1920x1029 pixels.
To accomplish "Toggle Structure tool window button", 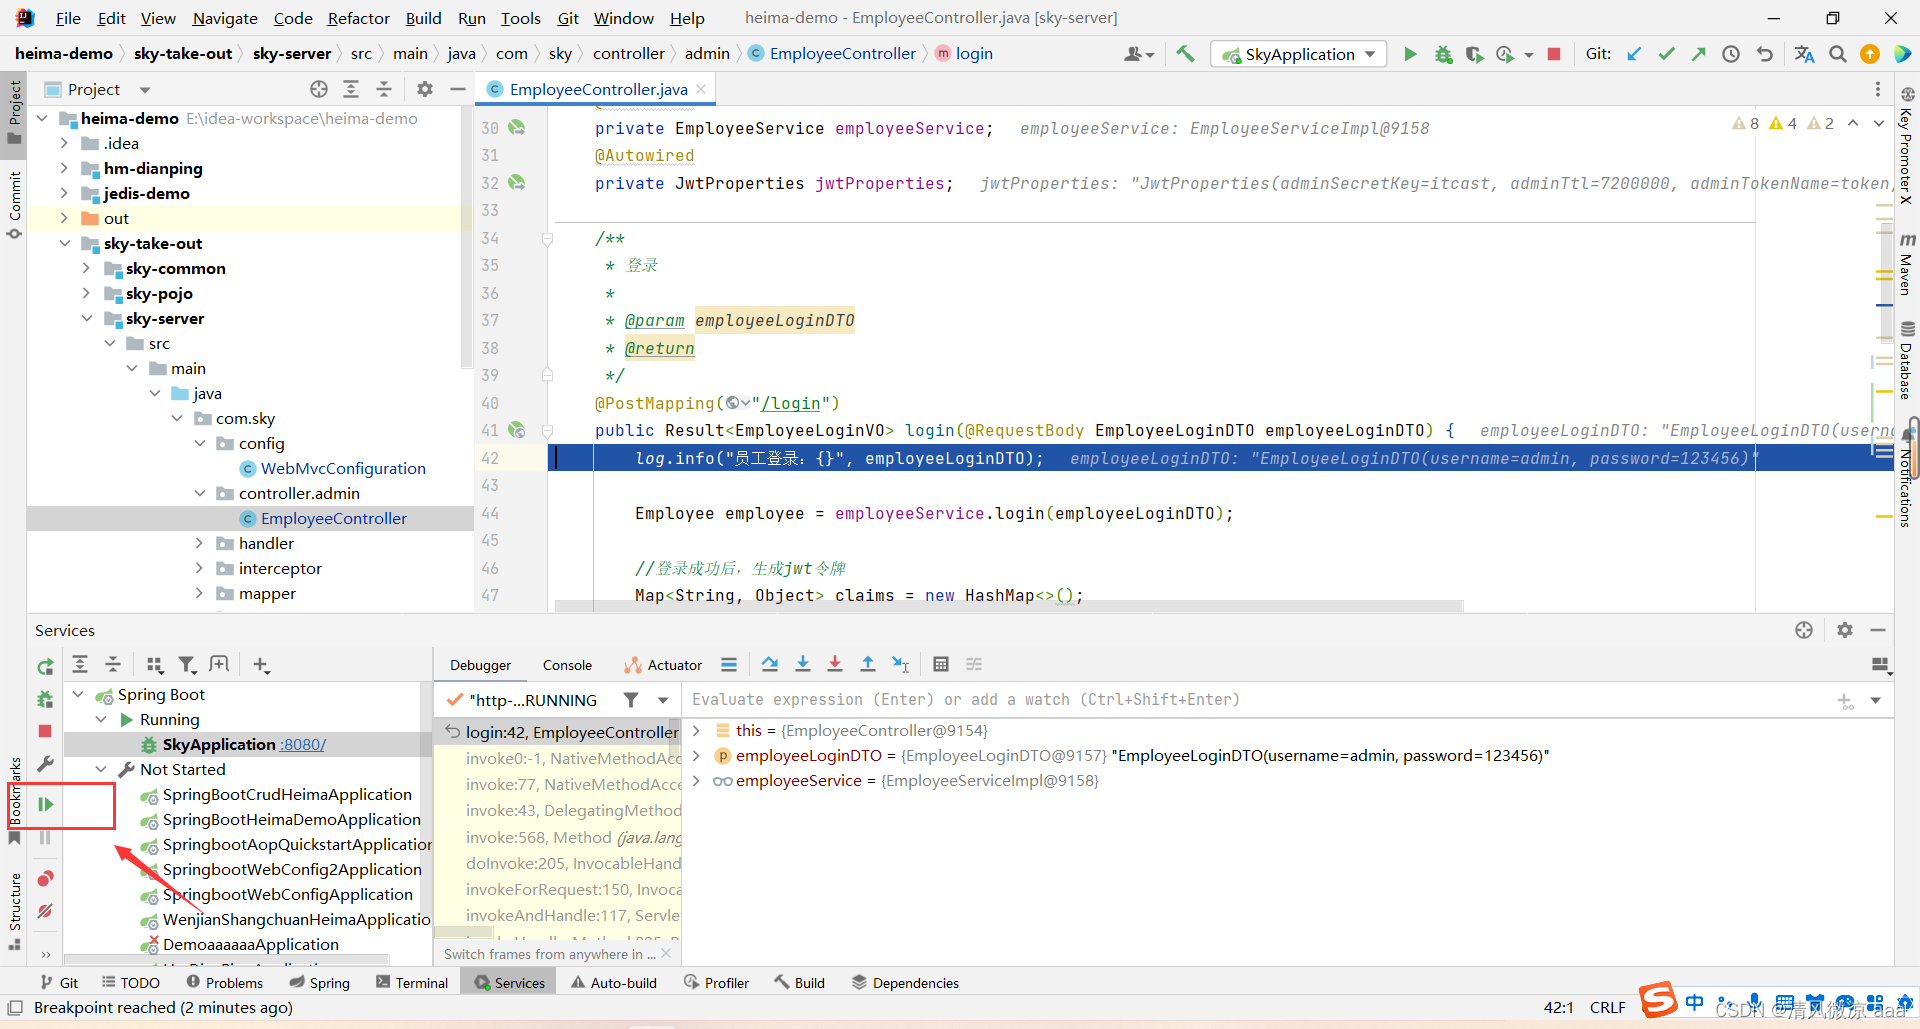I will coord(14,910).
